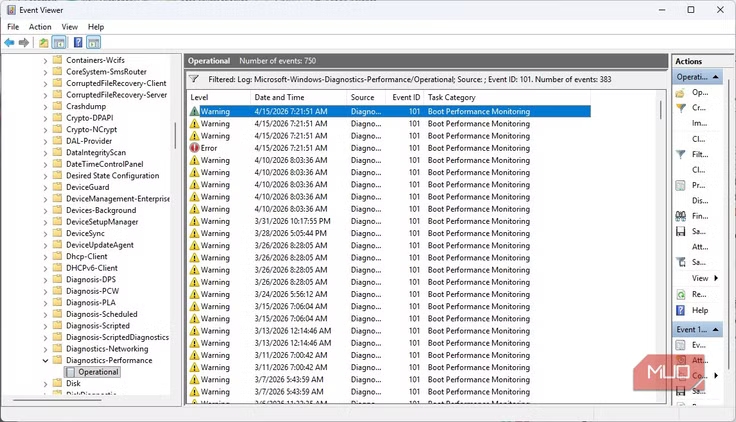This screenshot has width=736, height=422.
Task: Click the event list vertical scrollbar
Action: 661,250
